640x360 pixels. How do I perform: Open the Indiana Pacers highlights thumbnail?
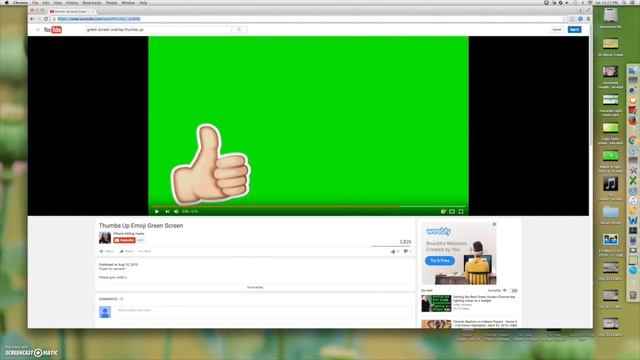pos(436,324)
